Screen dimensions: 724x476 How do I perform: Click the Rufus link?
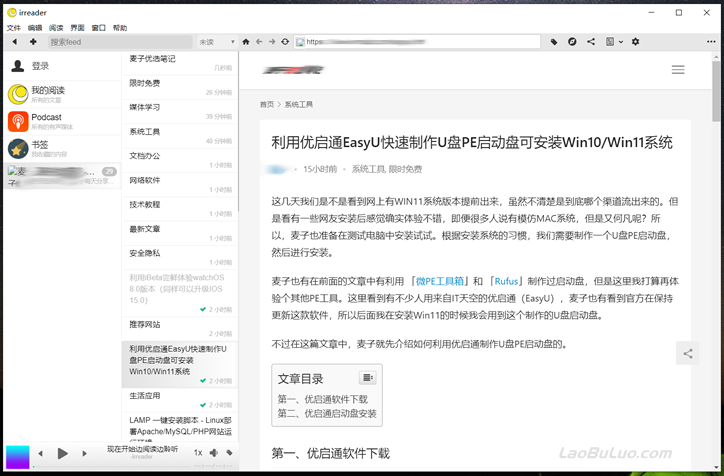(506, 281)
